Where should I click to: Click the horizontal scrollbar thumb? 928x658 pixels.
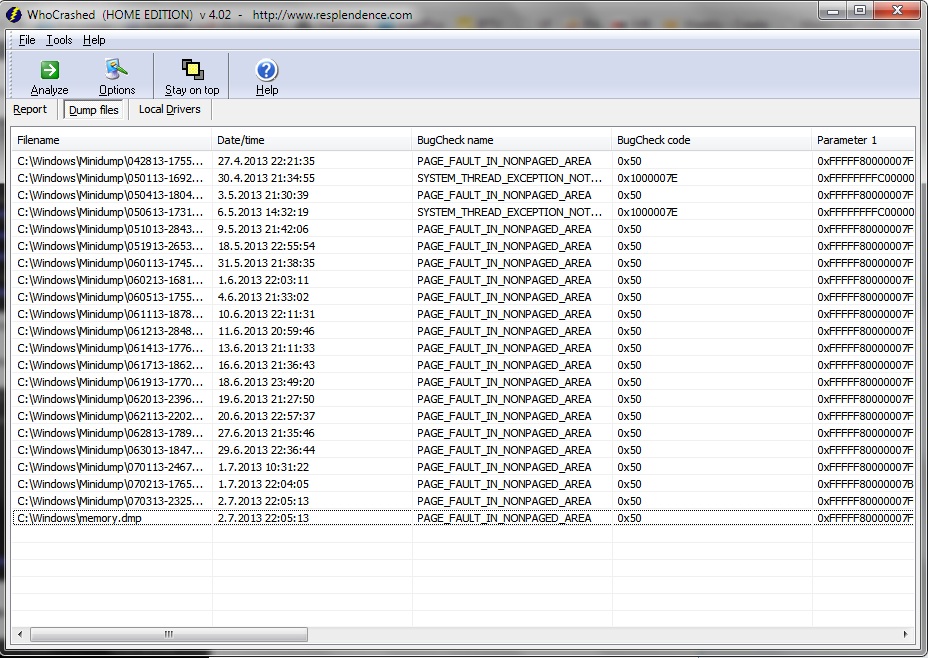[169, 634]
